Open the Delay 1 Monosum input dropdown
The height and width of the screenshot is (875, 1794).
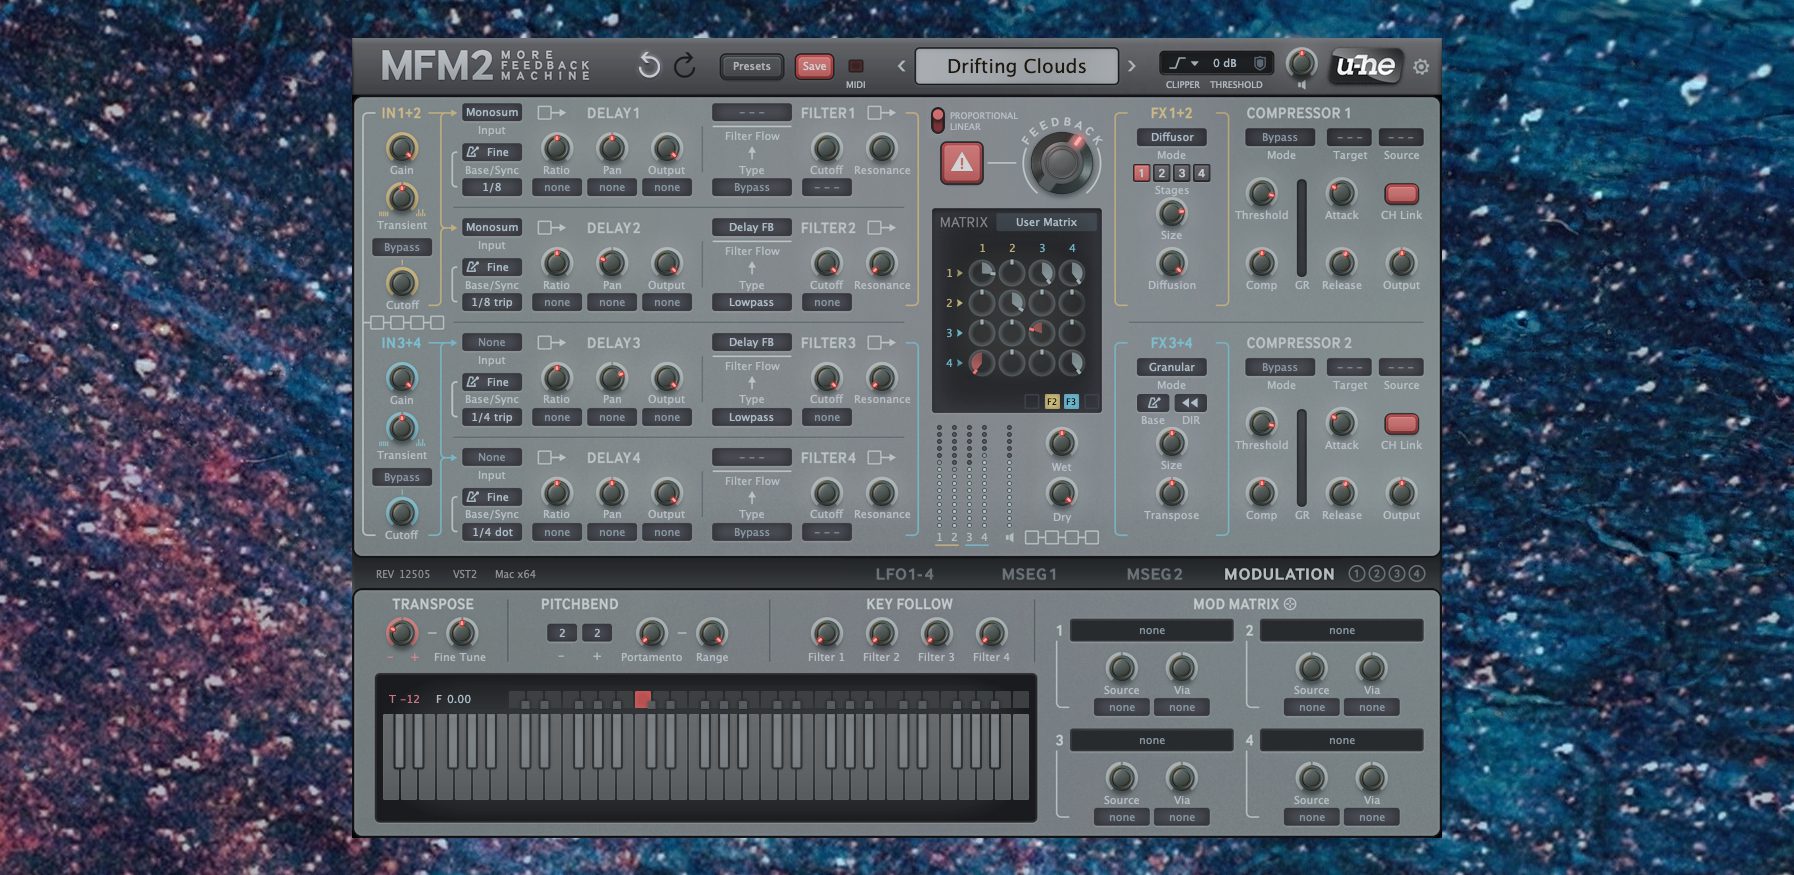(492, 113)
